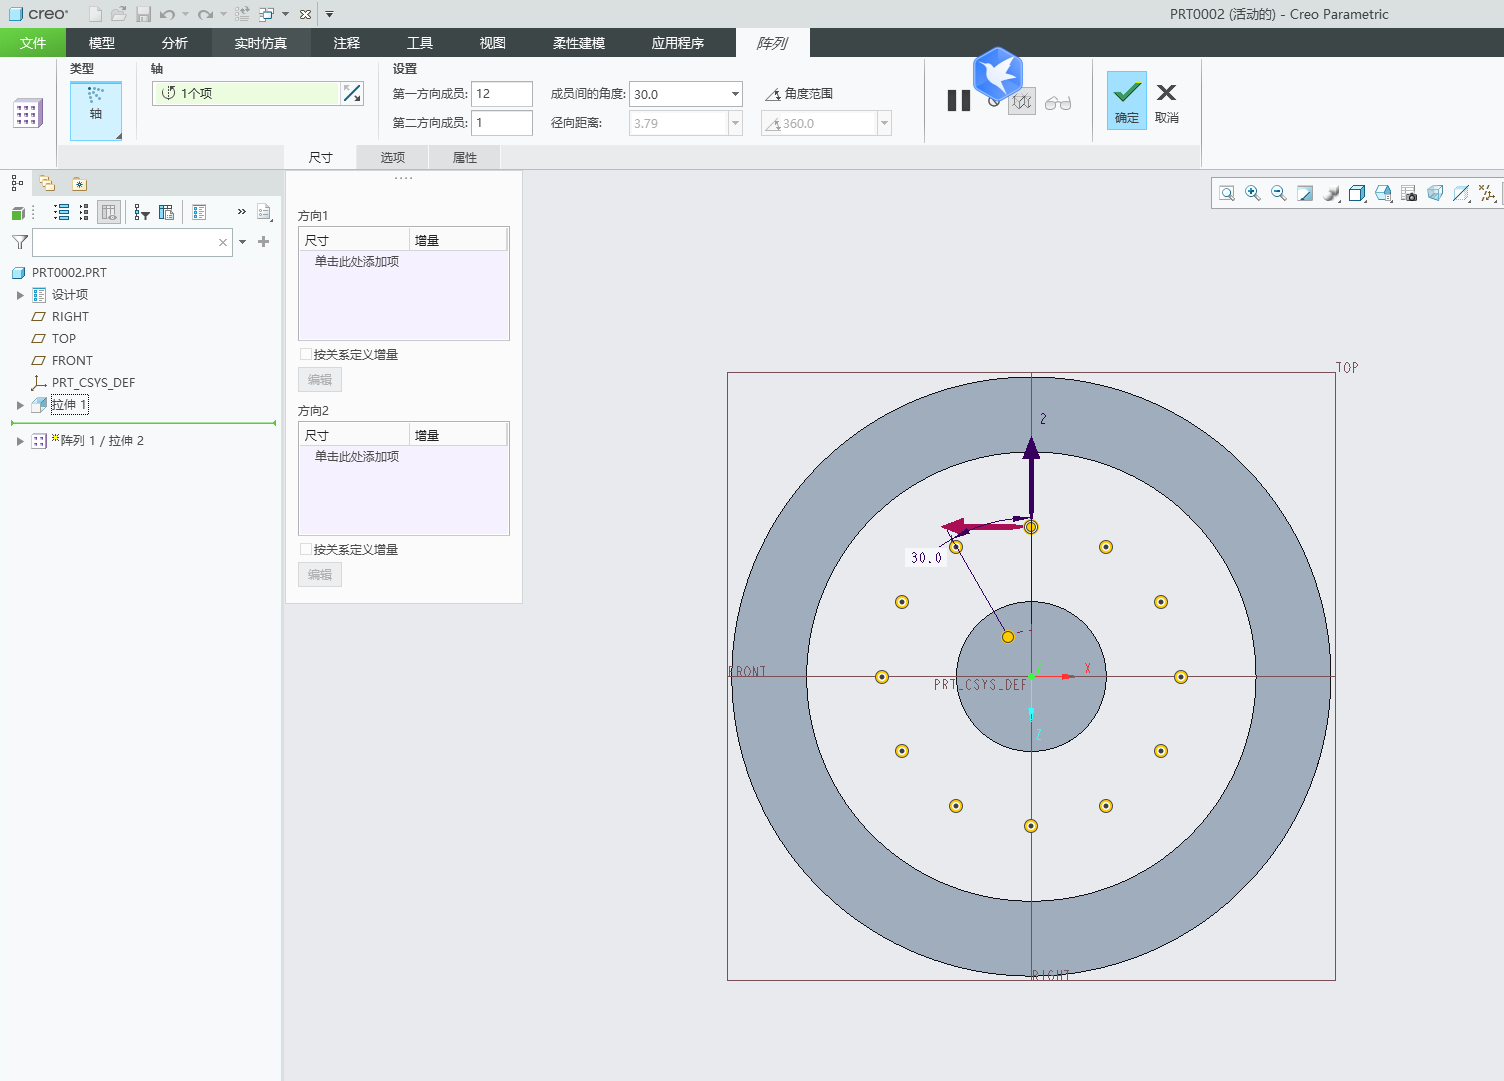Select the axis (轴) pattern type
This screenshot has width=1504, height=1081.
pos(96,110)
